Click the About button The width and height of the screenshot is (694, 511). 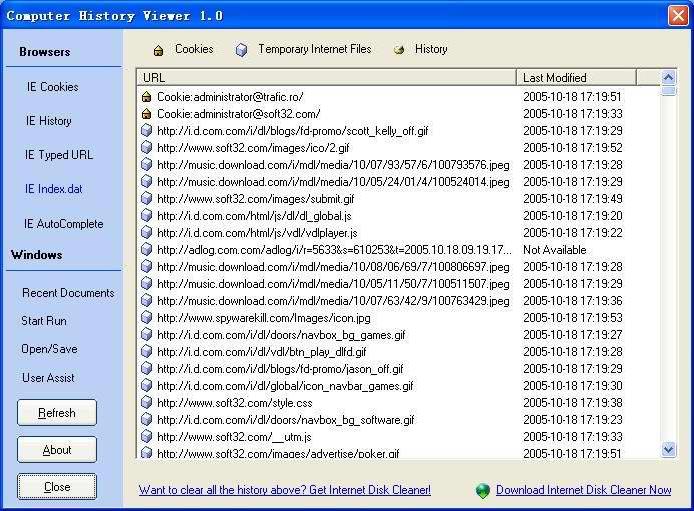[57, 450]
